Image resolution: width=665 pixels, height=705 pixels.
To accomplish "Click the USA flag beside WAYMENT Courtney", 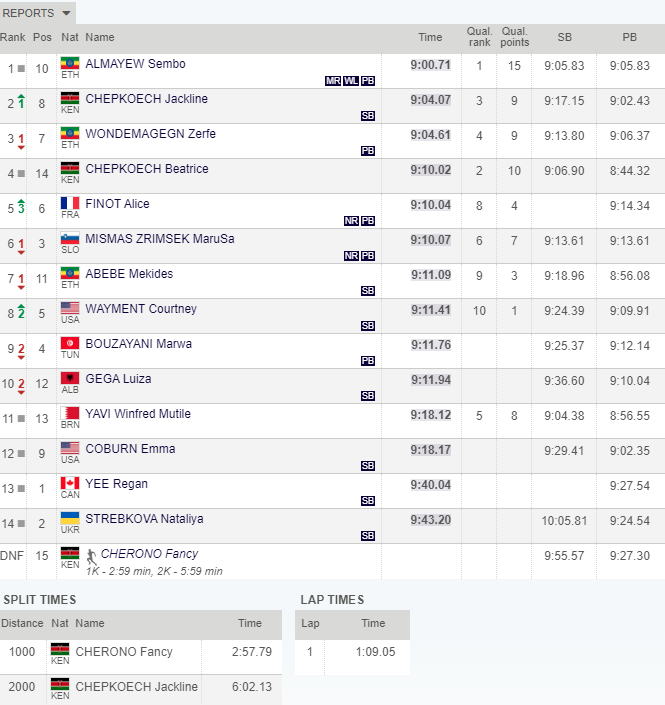I will click(70, 308).
